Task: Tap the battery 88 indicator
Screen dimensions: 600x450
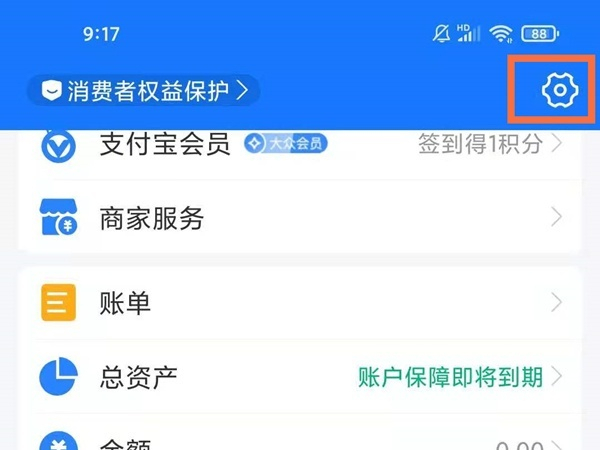Action: click(x=540, y=34)
